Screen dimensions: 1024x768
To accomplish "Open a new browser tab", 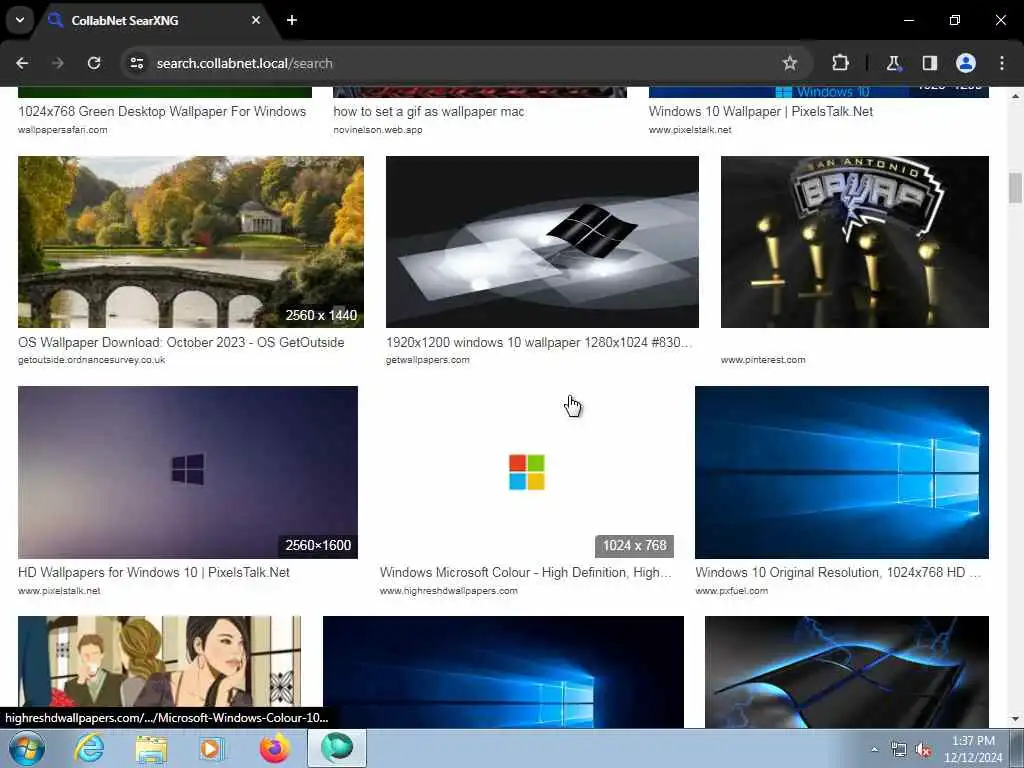I will point(292,20).
